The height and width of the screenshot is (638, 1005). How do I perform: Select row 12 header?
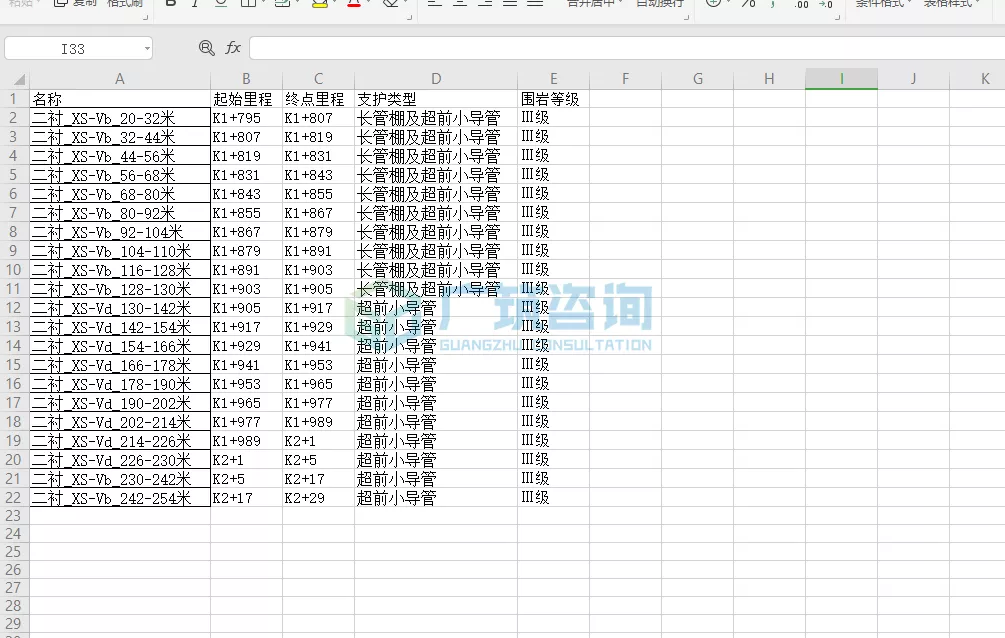13,308
